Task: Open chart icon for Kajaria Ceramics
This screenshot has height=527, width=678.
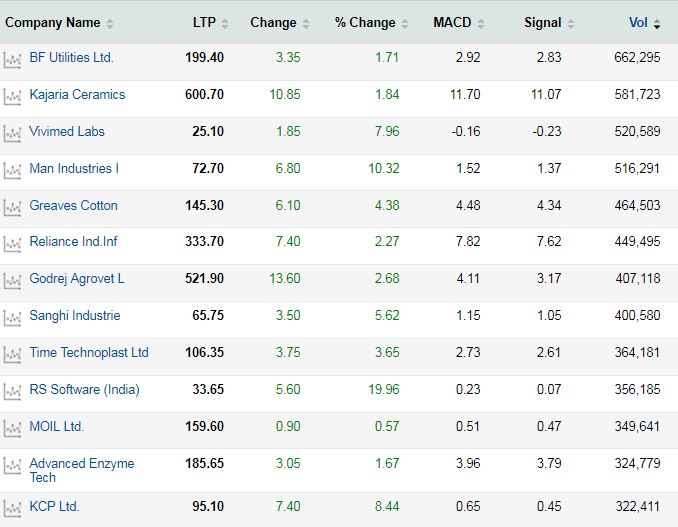Action: [12, 97]
